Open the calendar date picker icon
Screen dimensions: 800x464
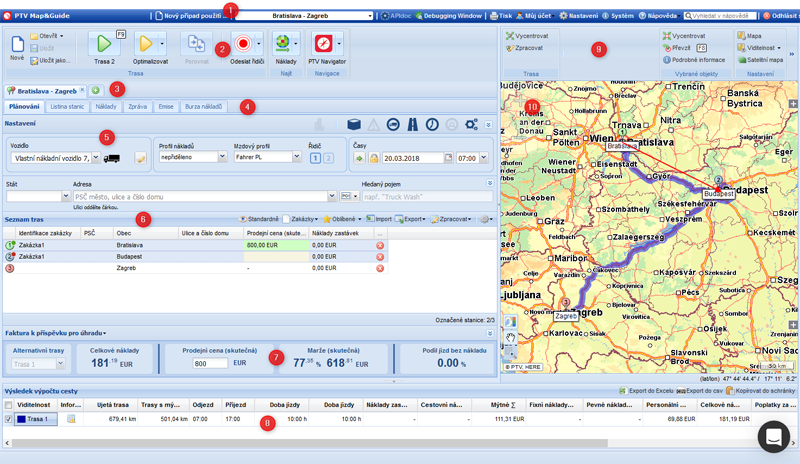(x=448, y=158)
